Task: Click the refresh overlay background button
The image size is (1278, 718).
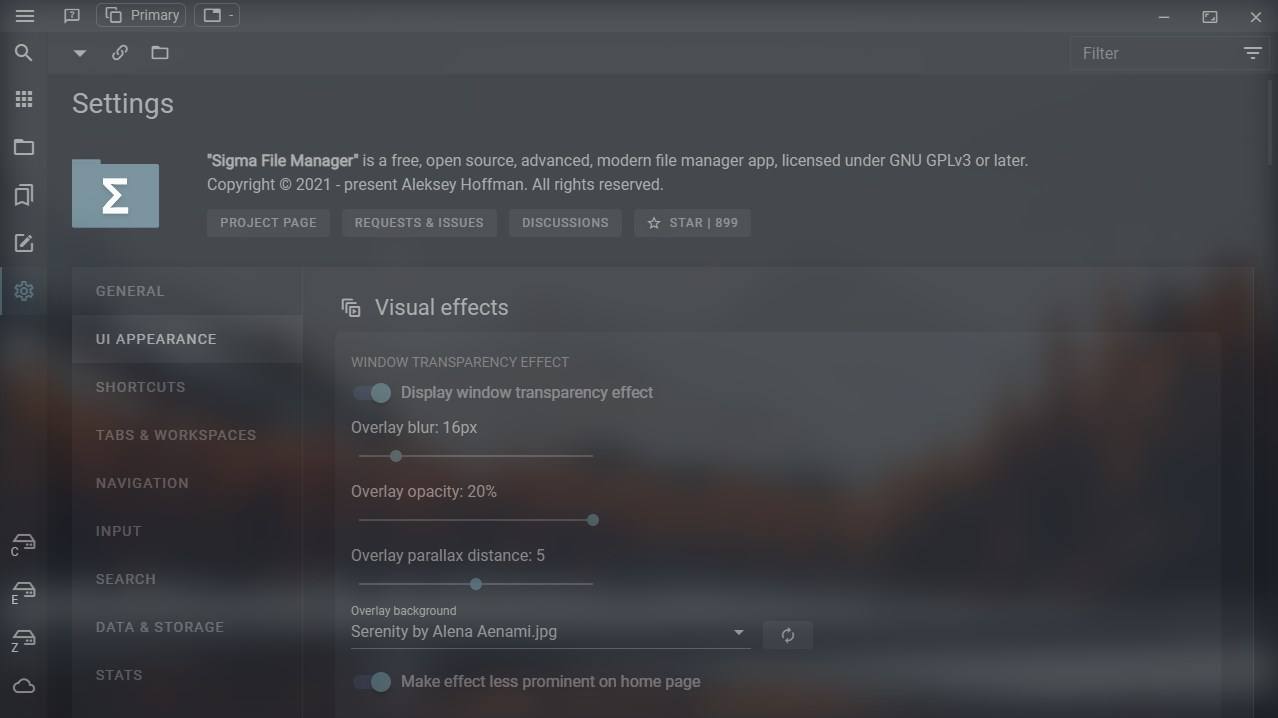Action: pos(788,635)
